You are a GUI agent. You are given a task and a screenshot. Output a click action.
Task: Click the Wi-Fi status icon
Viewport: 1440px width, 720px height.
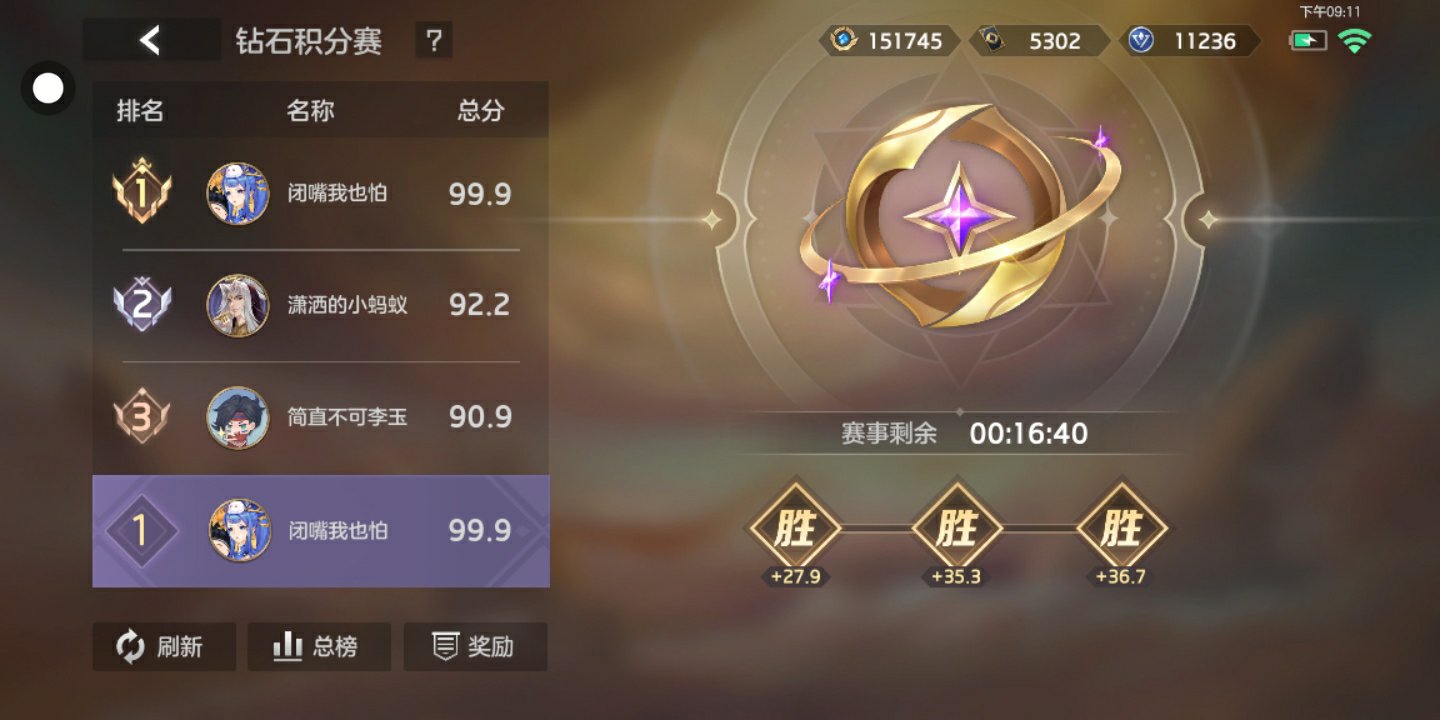pyautogui.click(x=1355, y=41)
